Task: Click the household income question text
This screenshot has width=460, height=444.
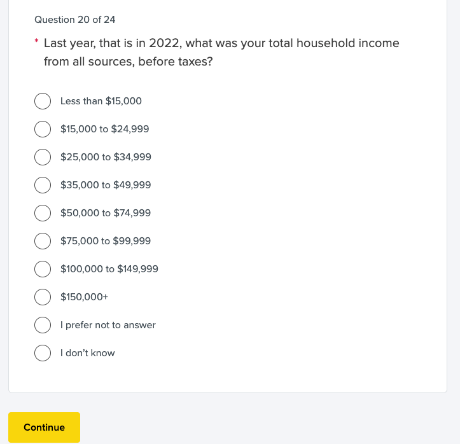Action: 221,52
